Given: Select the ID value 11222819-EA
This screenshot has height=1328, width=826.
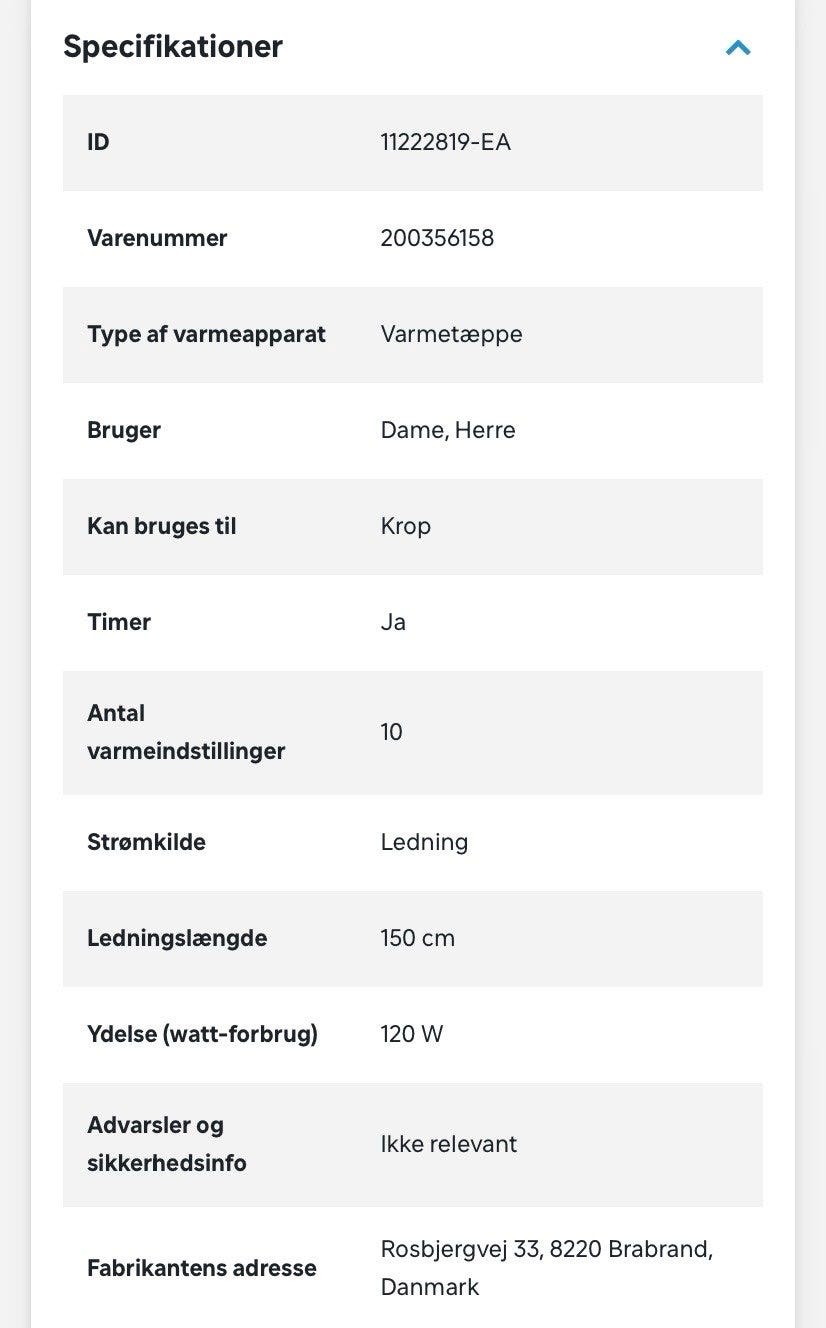Looking at the screenshot, I should coord(446,142).
